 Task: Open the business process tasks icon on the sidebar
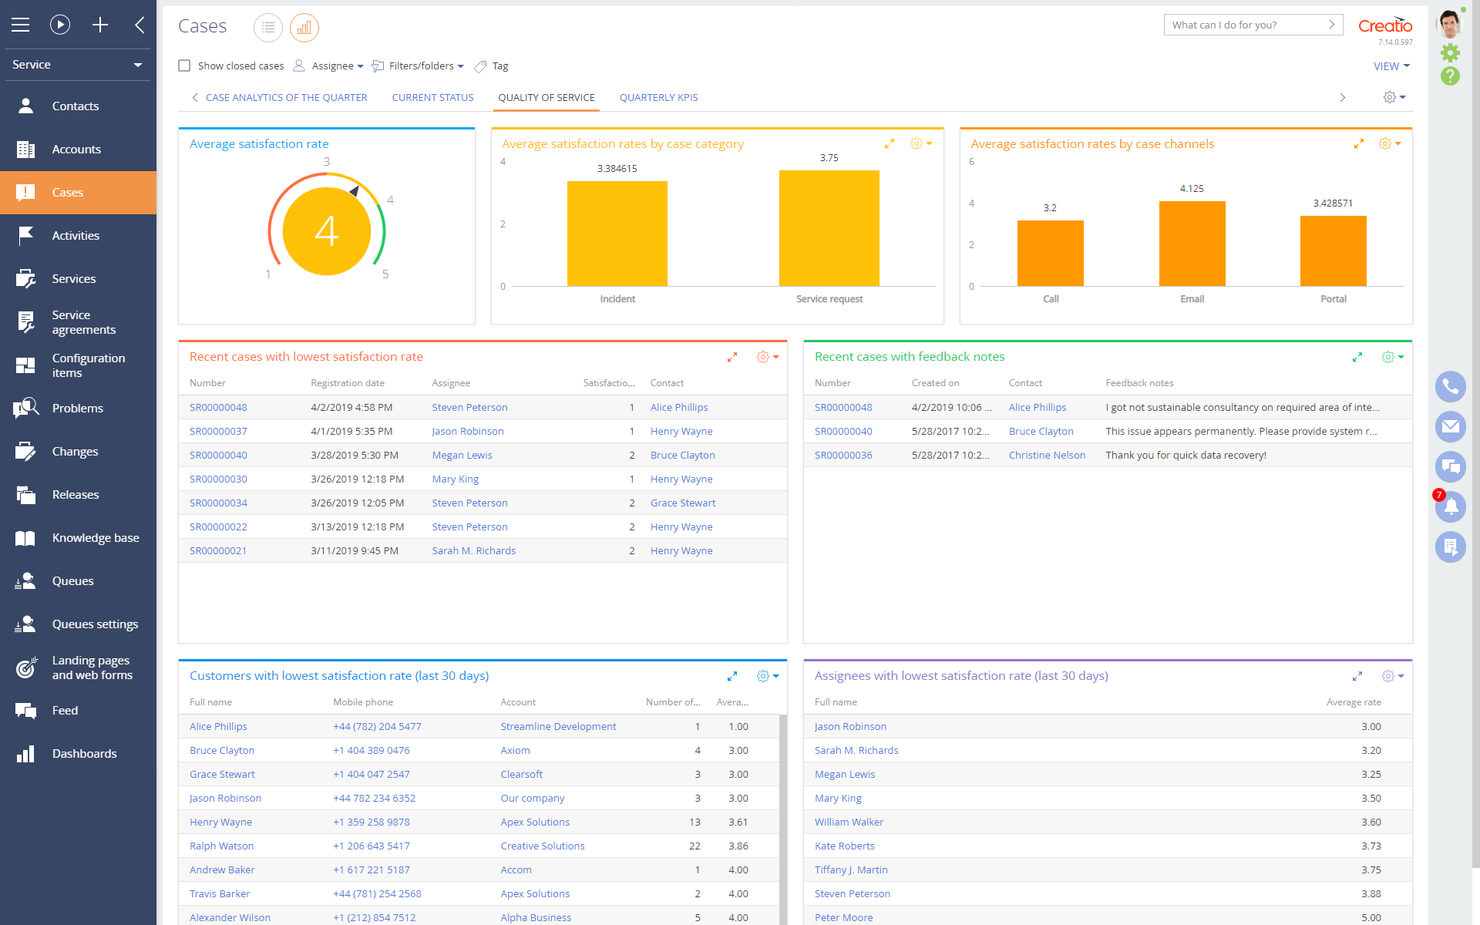click(1450, 546)
